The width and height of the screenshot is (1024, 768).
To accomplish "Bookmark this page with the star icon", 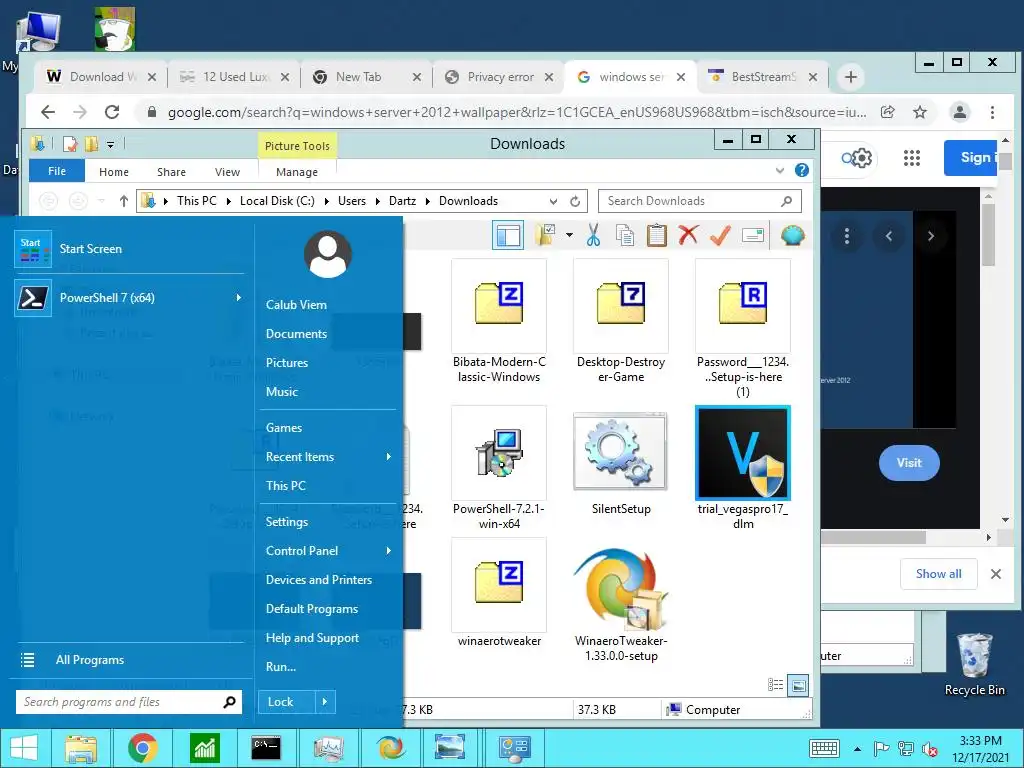I will click(x=920, y=112).
